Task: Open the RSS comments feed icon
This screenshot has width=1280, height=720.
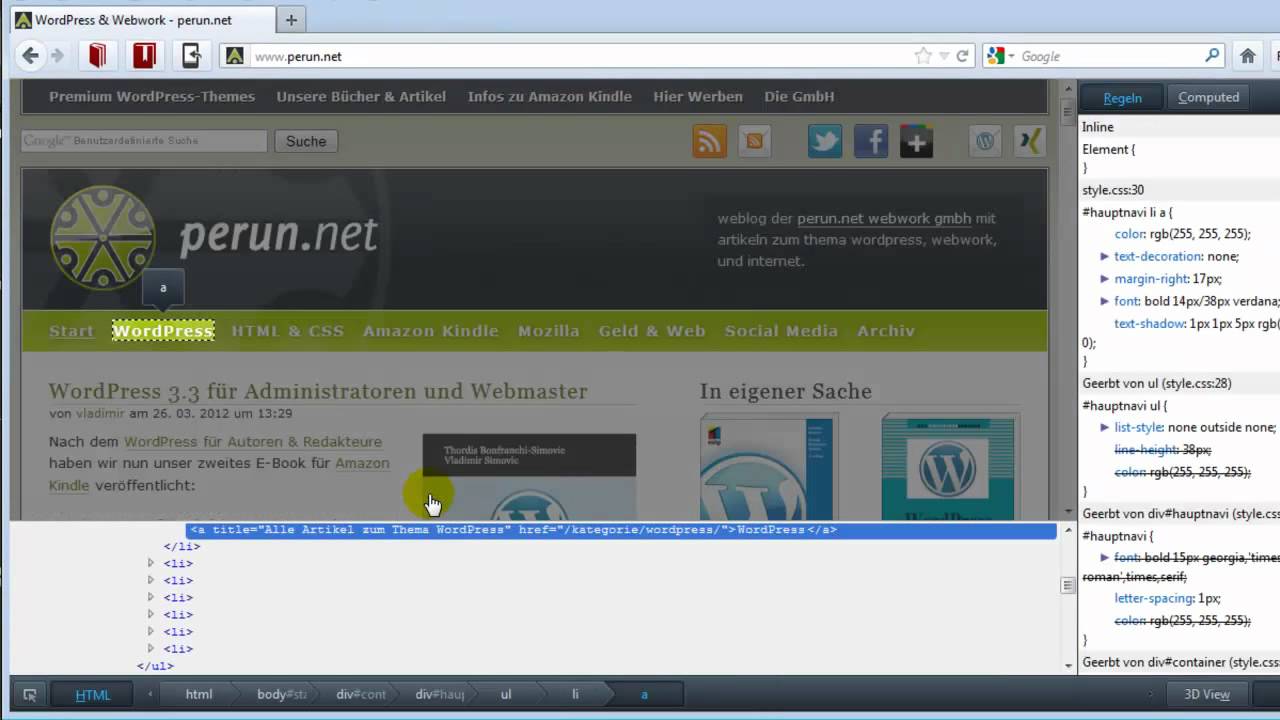Action: (x=755, y=141)
